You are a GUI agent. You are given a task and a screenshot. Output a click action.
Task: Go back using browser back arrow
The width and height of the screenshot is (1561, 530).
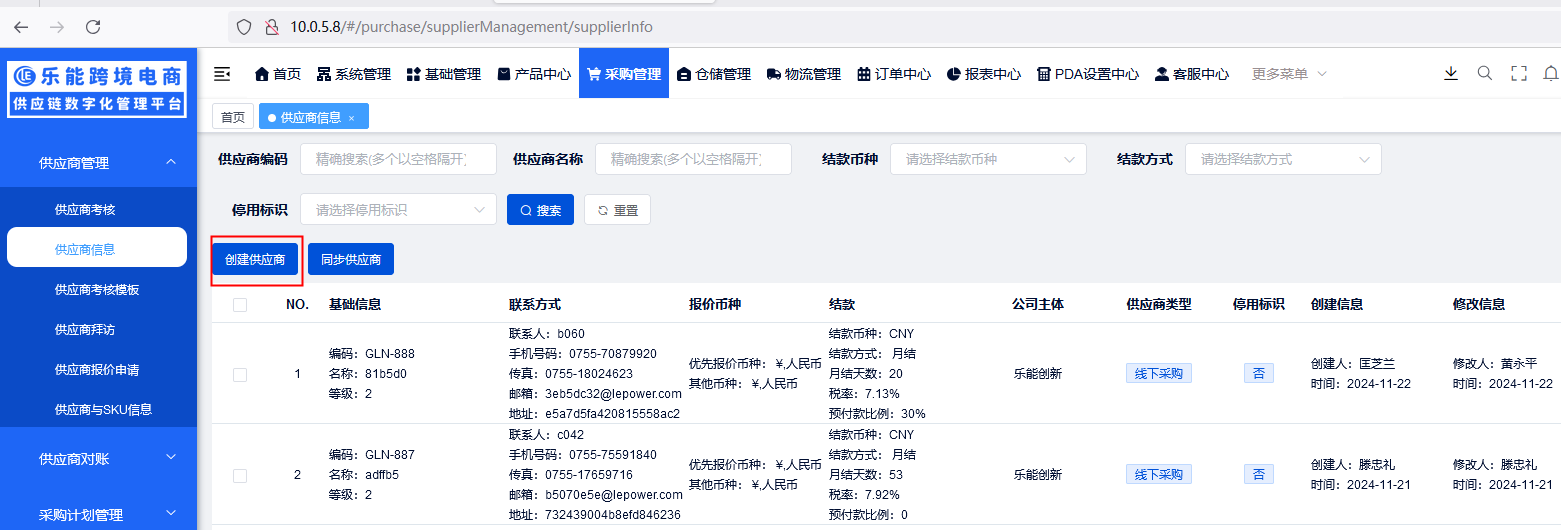tap(21, 27)
